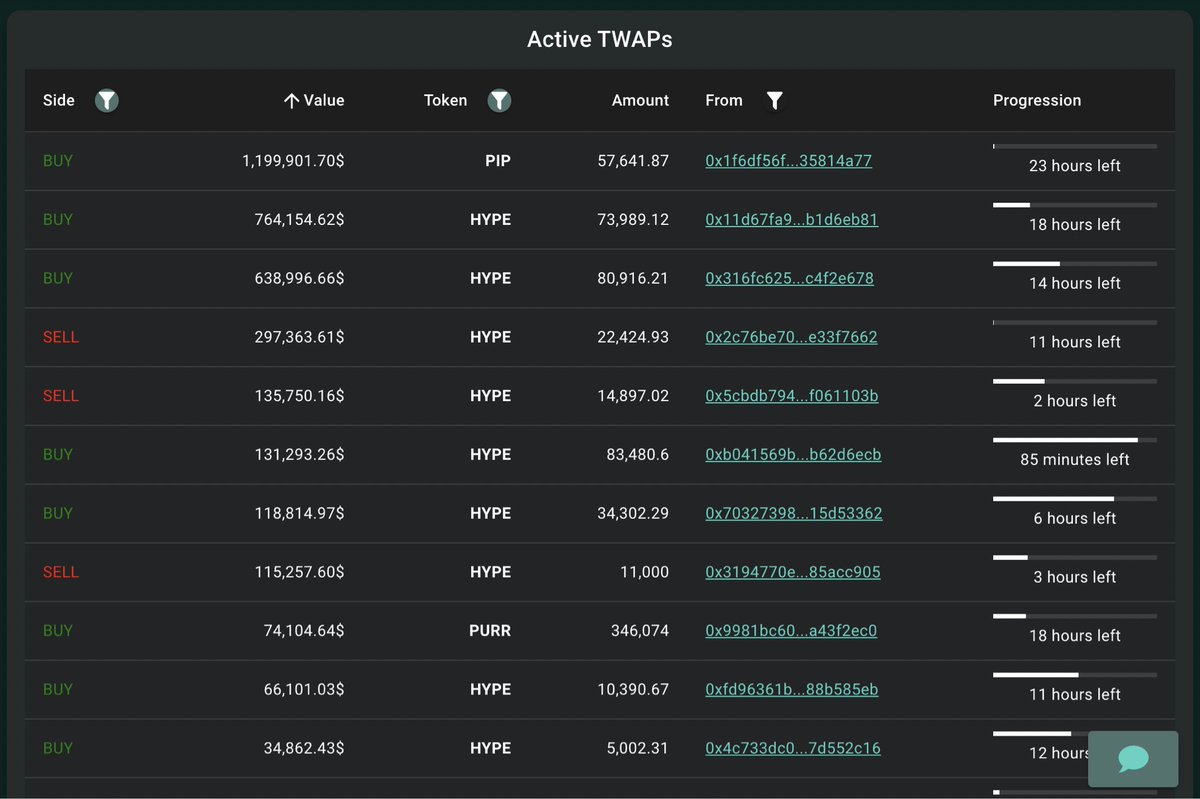Image resolution: width=1200 pixels, height=799 pixels.
Task: Click the Progression column header
Action: coord(1037,100)
